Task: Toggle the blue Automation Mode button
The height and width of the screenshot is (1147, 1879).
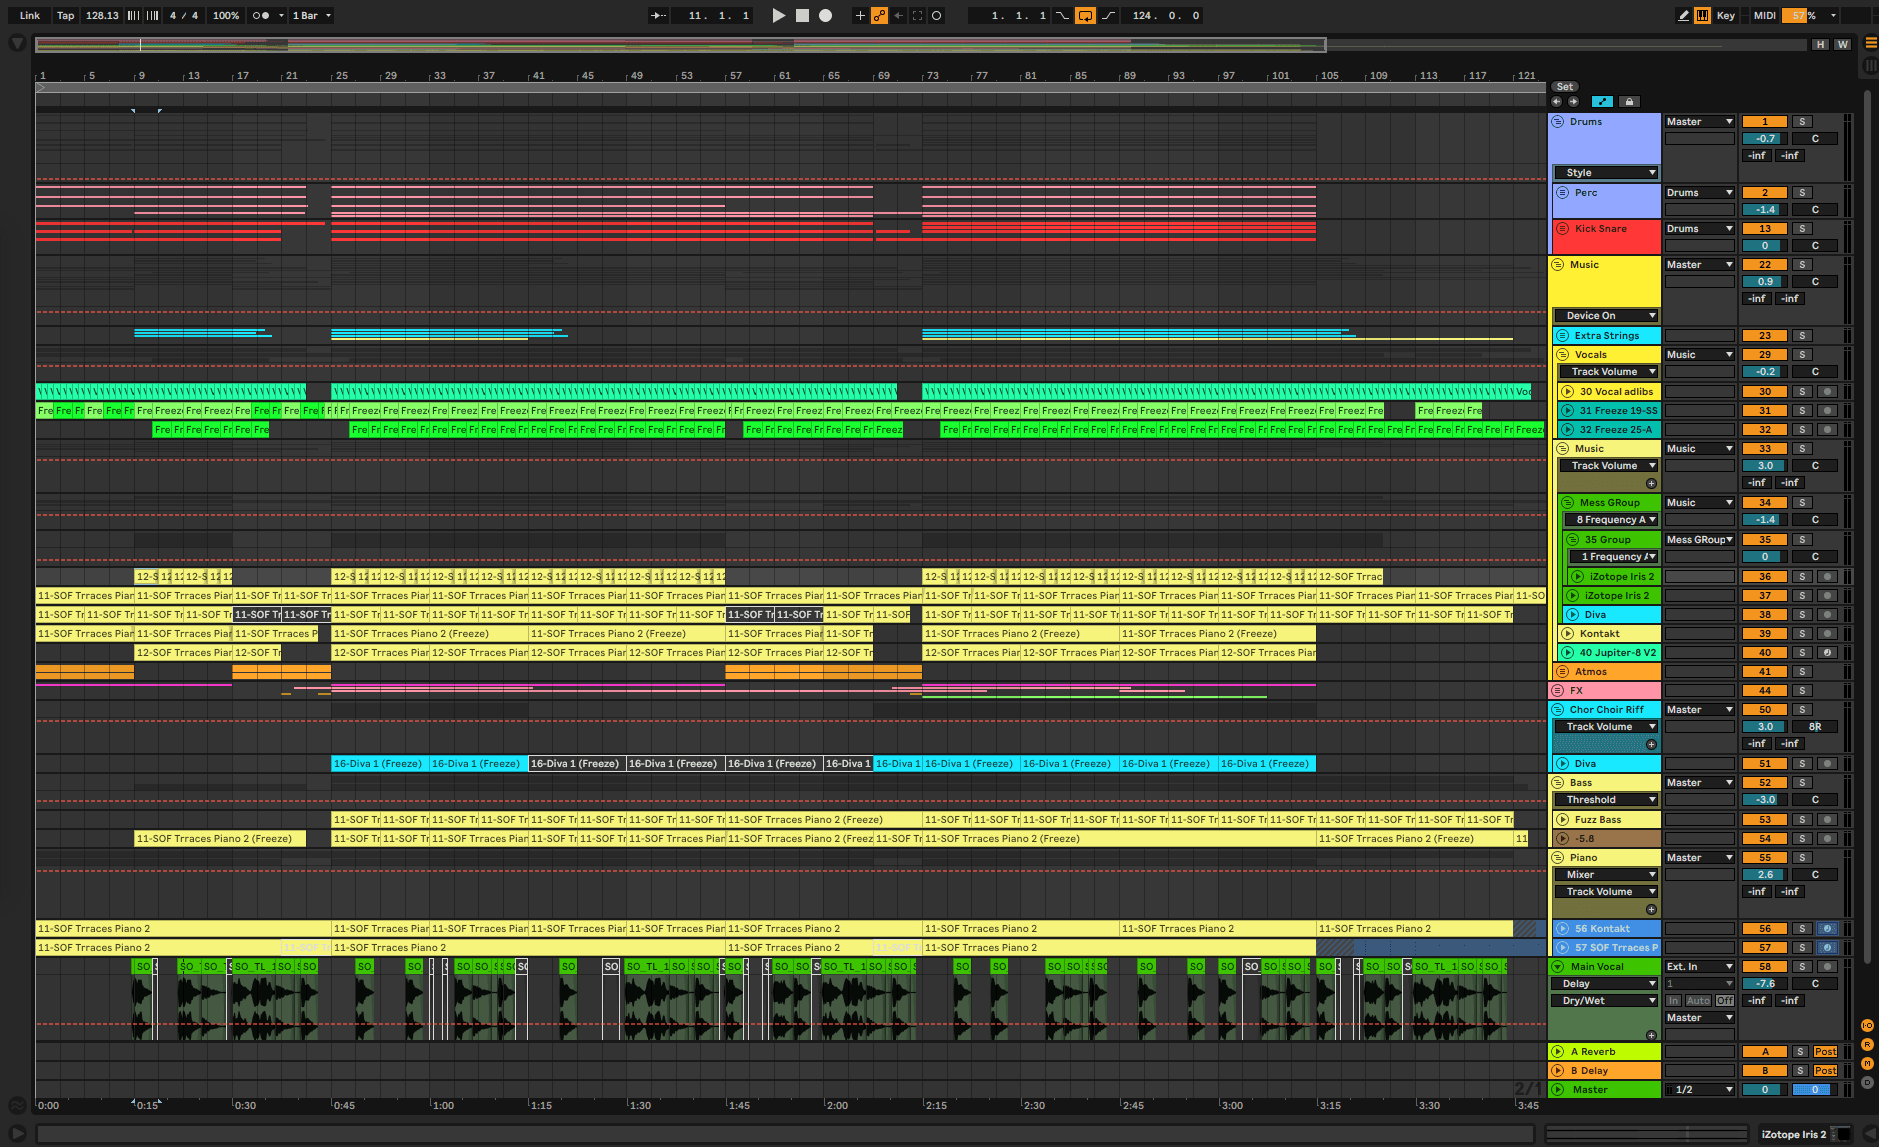Action: pos(1602,102)
